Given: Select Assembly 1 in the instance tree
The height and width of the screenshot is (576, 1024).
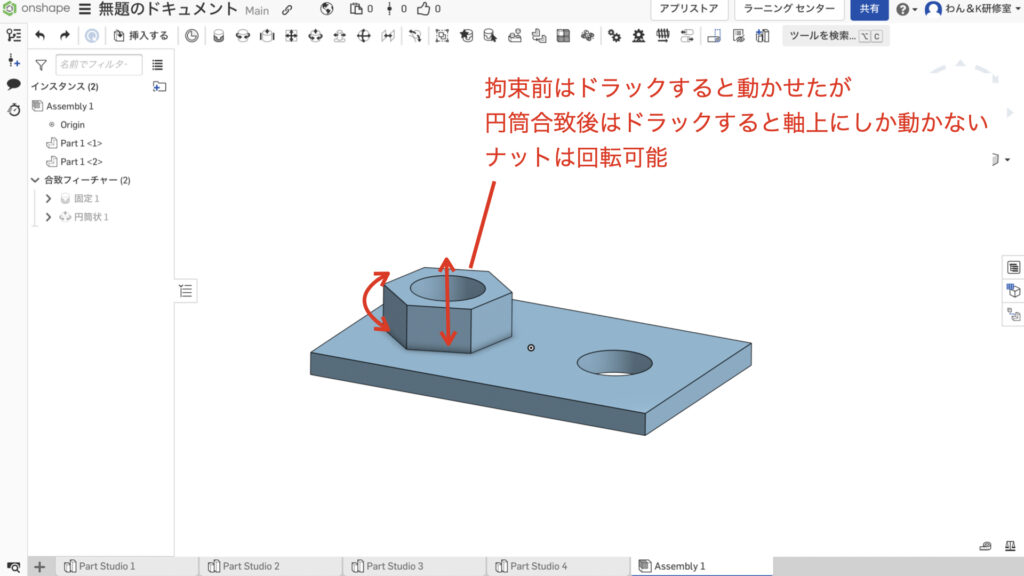Looking at the screenshot, I should pyautogui.click(x=70, y=106).
